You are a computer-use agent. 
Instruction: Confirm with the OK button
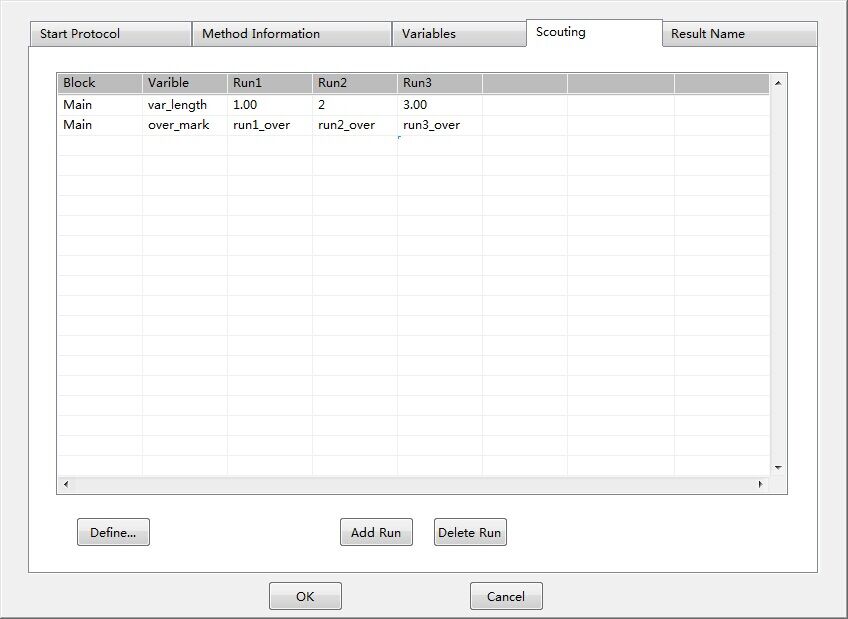click(x=305, y=596)
